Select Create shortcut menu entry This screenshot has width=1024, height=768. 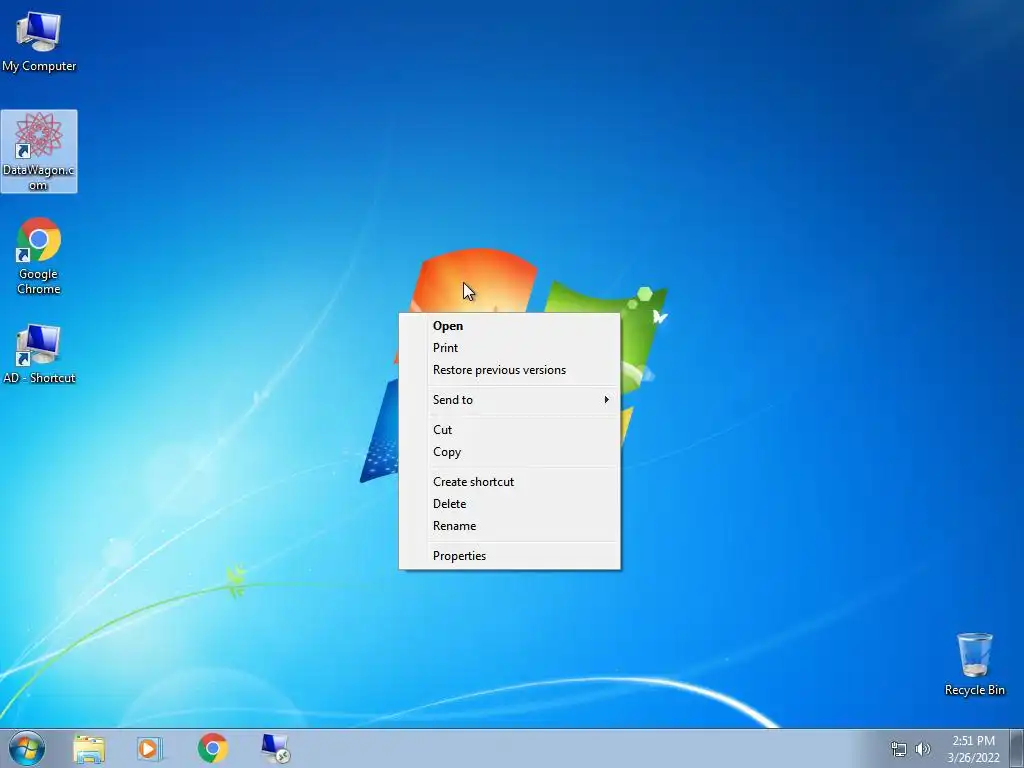click(x=509, y=482)
